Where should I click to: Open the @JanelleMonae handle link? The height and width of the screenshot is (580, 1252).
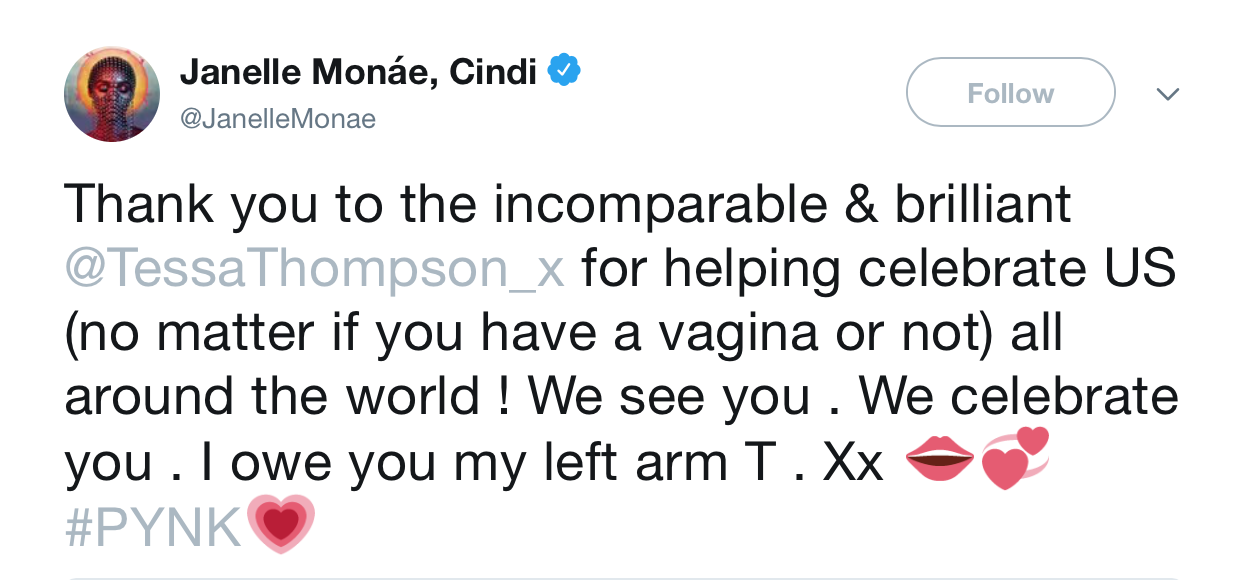pos(278,119)
